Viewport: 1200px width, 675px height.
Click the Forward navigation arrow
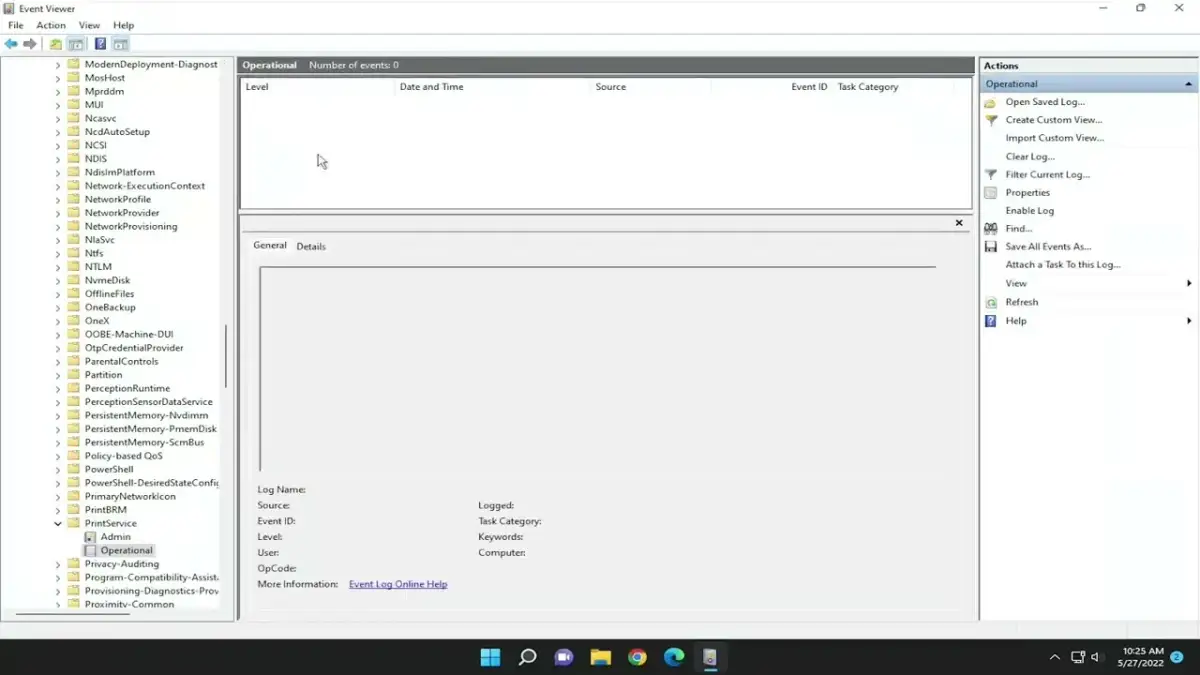29,43
